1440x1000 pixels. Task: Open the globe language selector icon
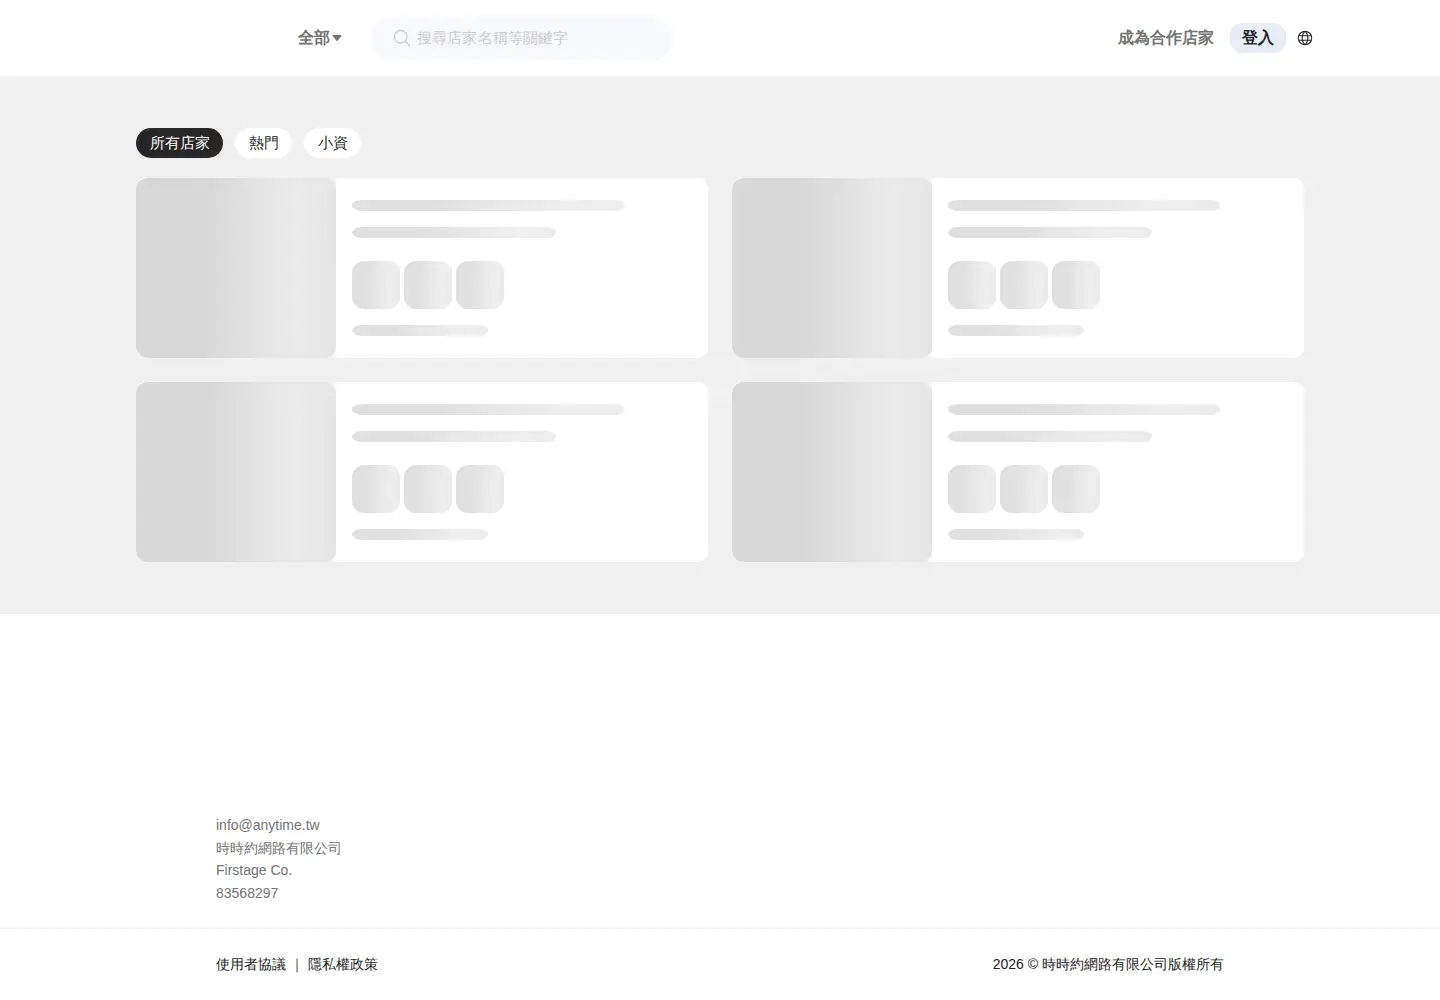point(1305,38)
